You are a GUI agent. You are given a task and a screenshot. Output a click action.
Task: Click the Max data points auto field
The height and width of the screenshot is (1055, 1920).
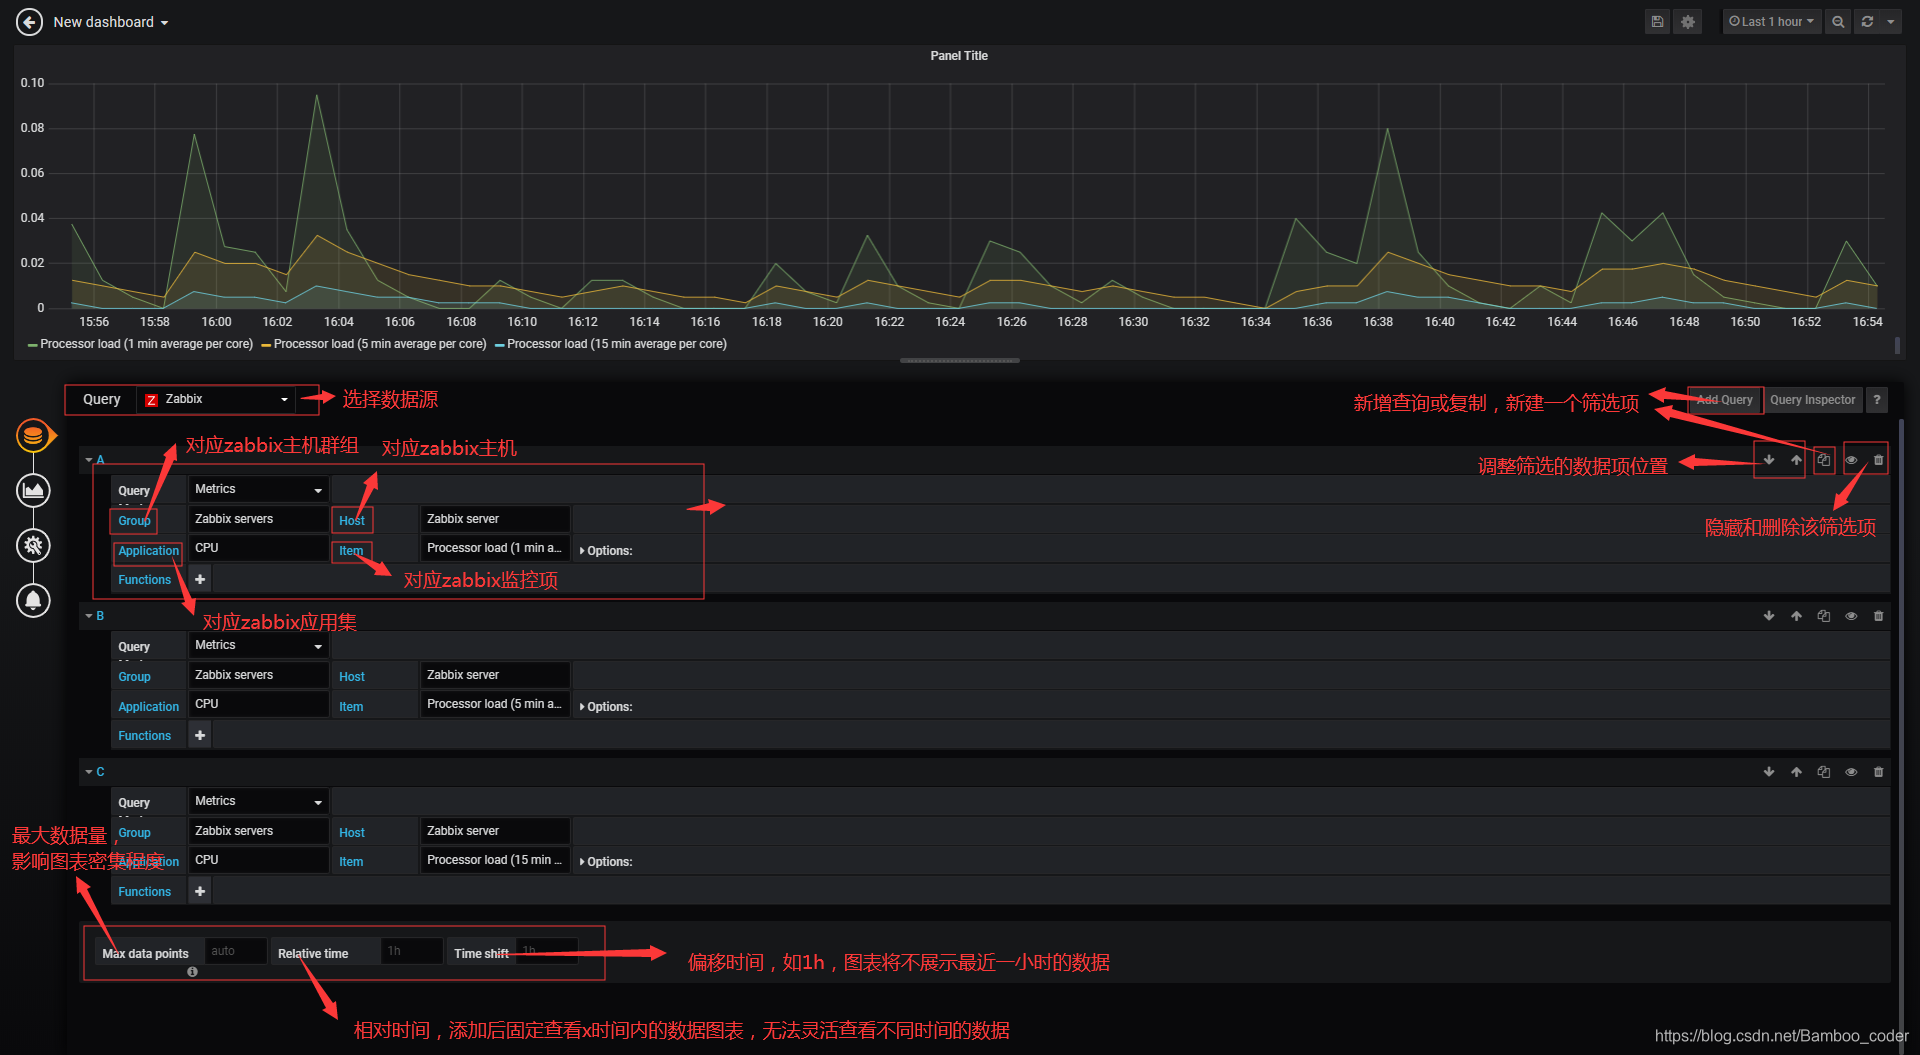coord(235,951)
